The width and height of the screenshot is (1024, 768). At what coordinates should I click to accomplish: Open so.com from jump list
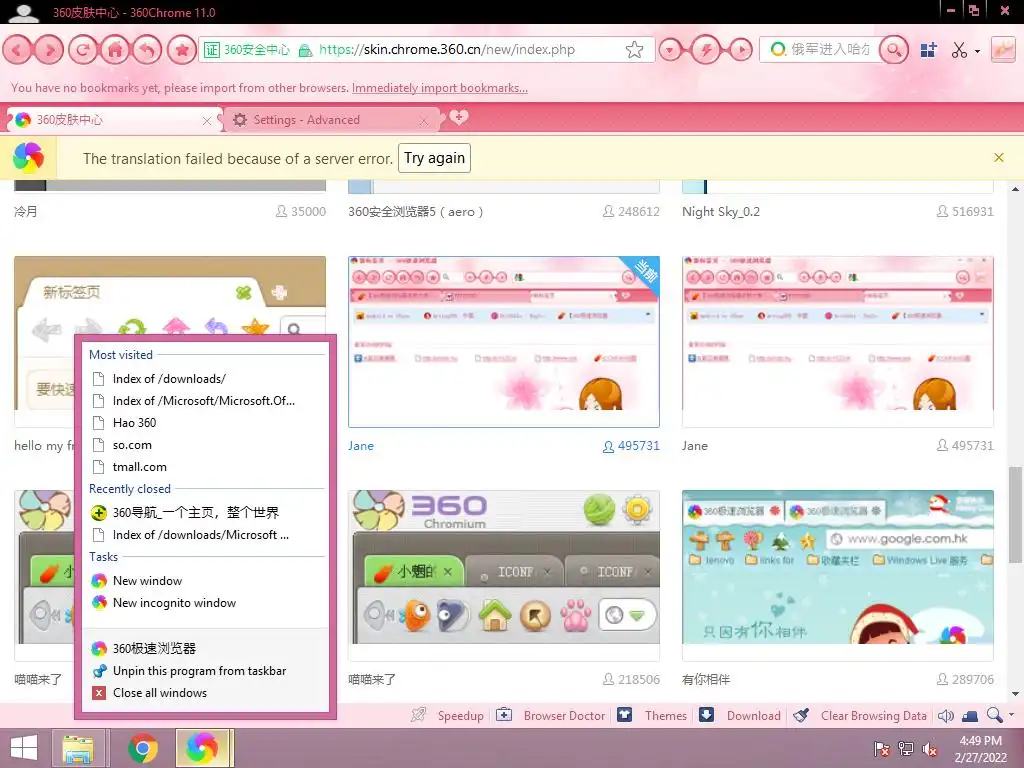205,445
